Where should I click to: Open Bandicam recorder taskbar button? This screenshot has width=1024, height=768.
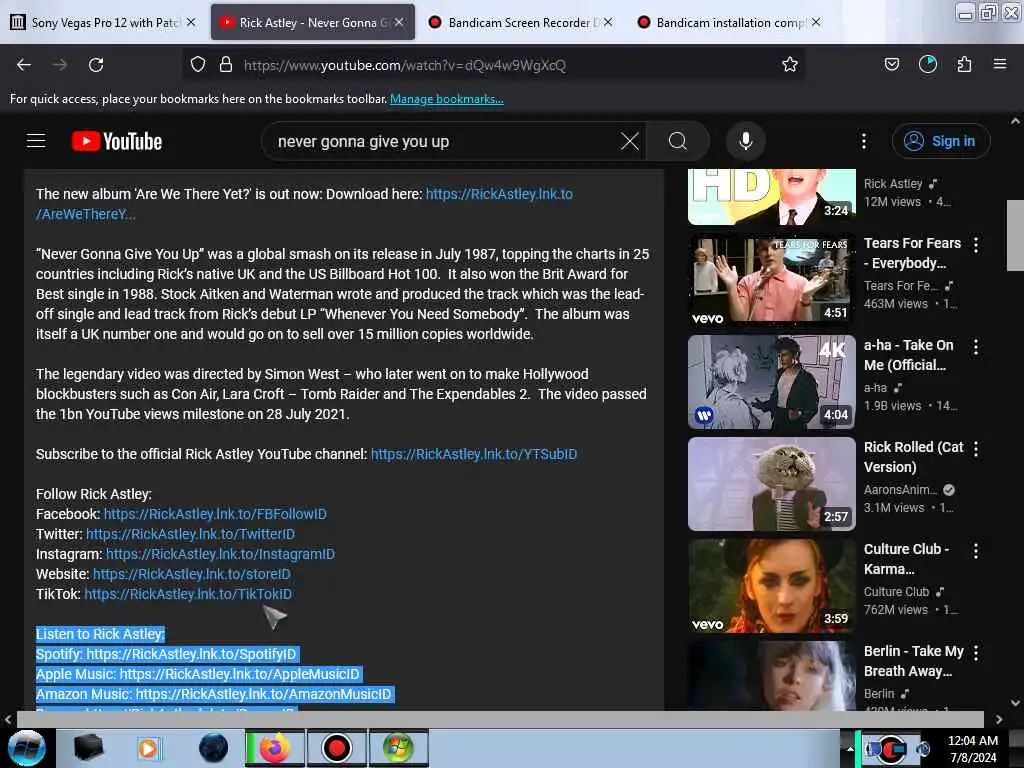click(x=336, y=748)
